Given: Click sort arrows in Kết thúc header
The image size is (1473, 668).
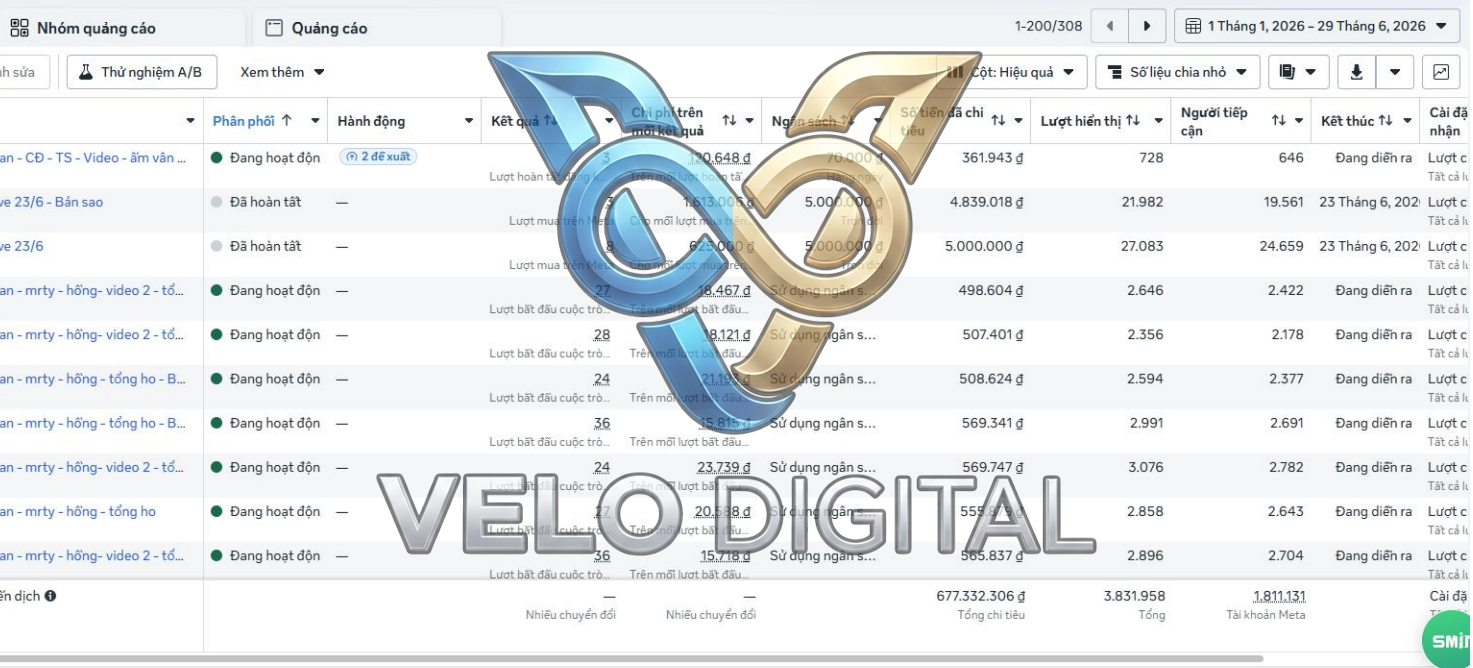Looking at the screenshot, I should click(x=1386, y=121).
